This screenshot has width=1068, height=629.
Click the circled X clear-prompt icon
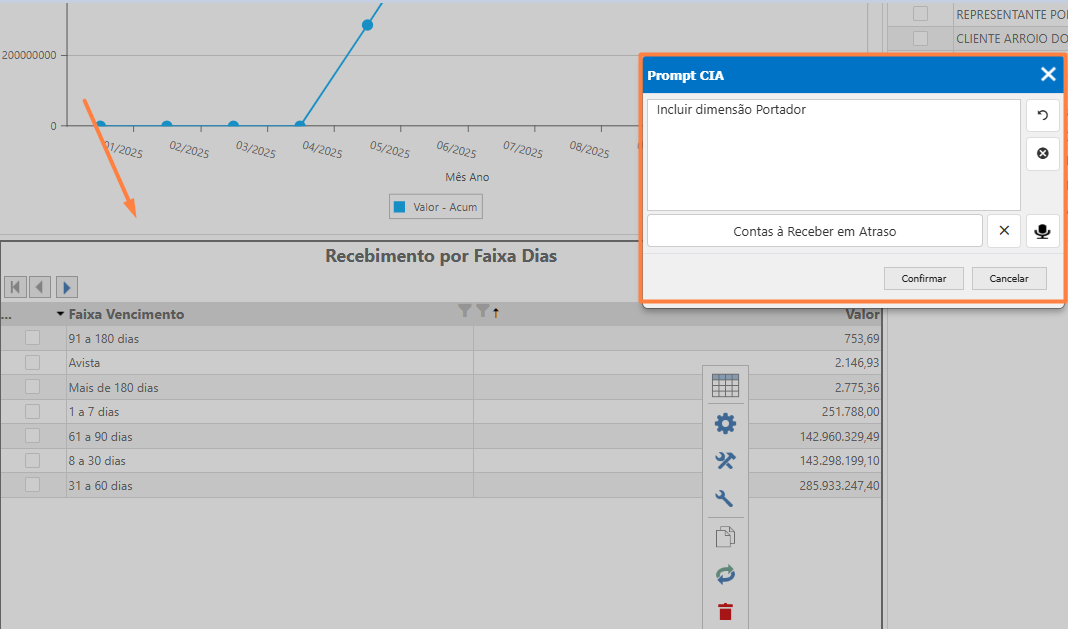1042,153
